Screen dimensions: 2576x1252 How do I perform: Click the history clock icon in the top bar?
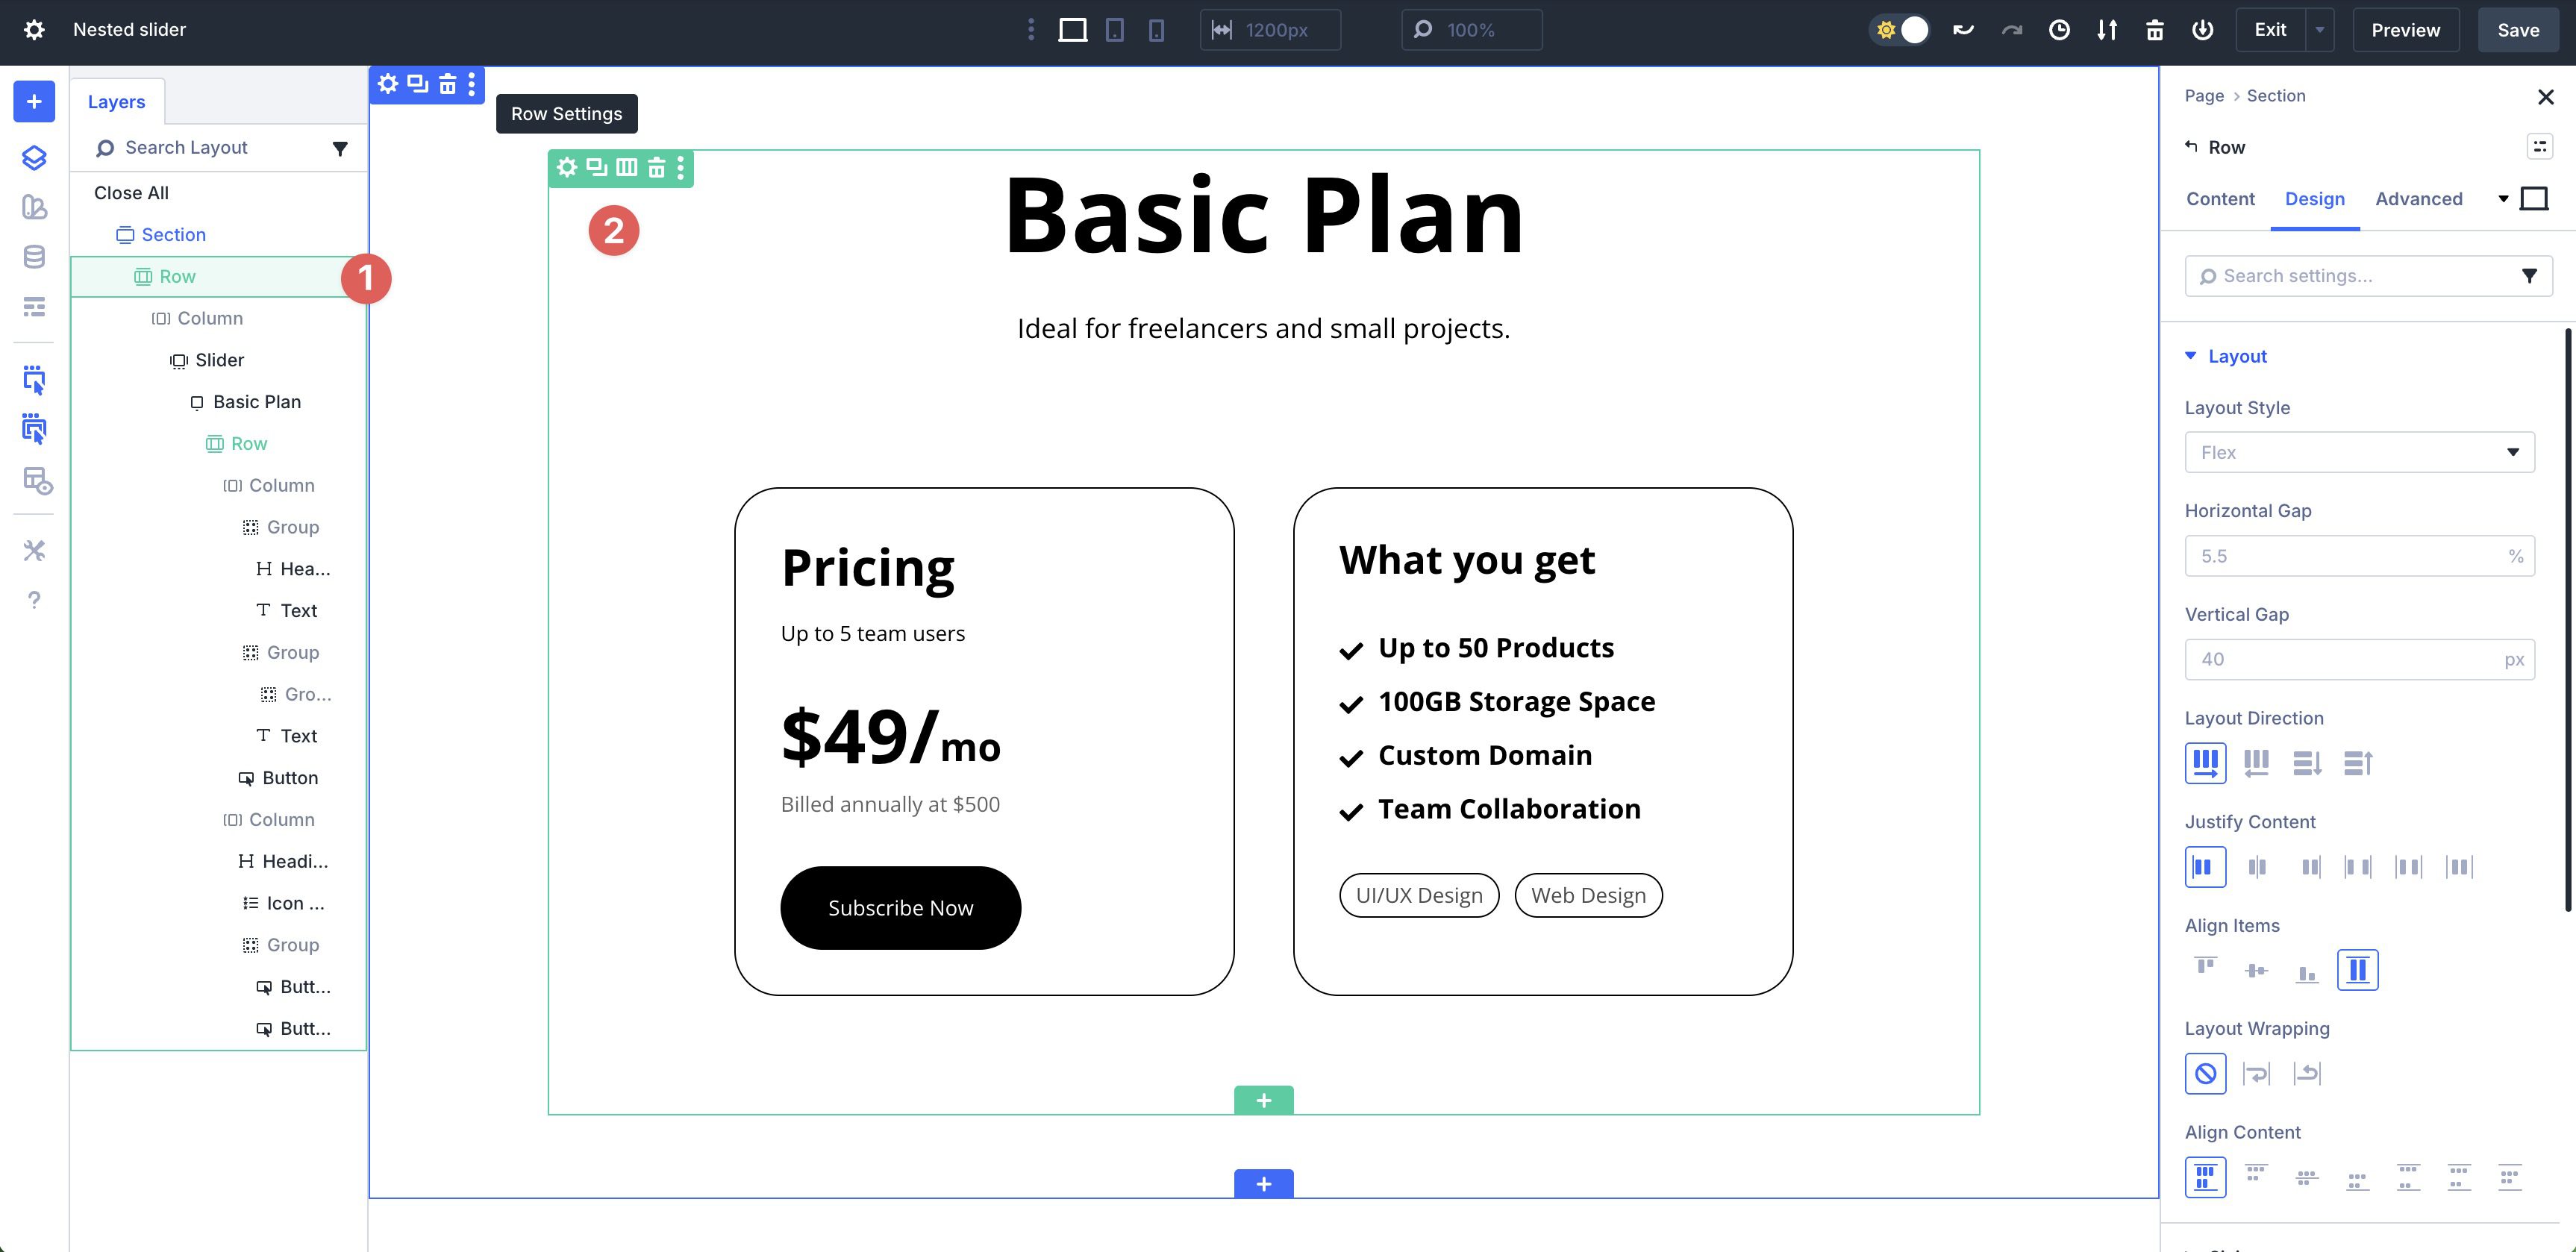2058,30
